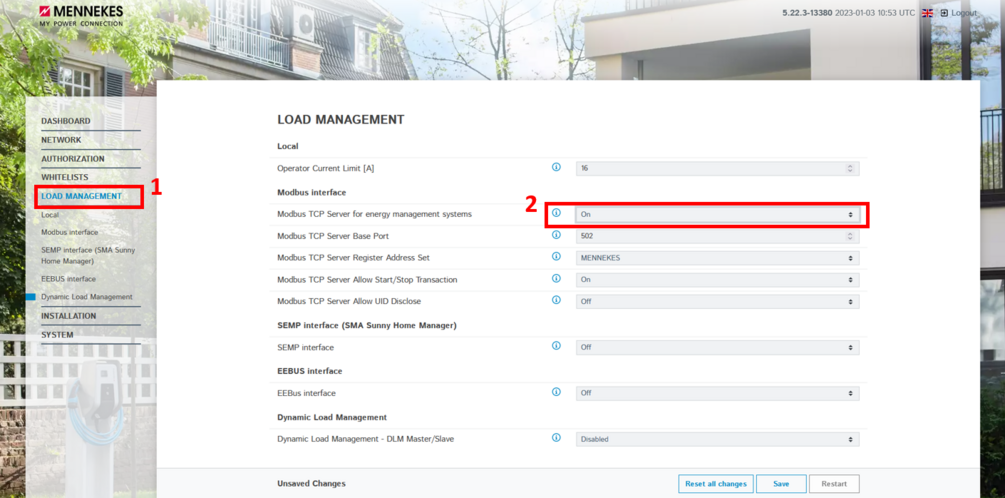Click info icon for DLM Master/Slave

pyautogui.click(x=556, y=438)
